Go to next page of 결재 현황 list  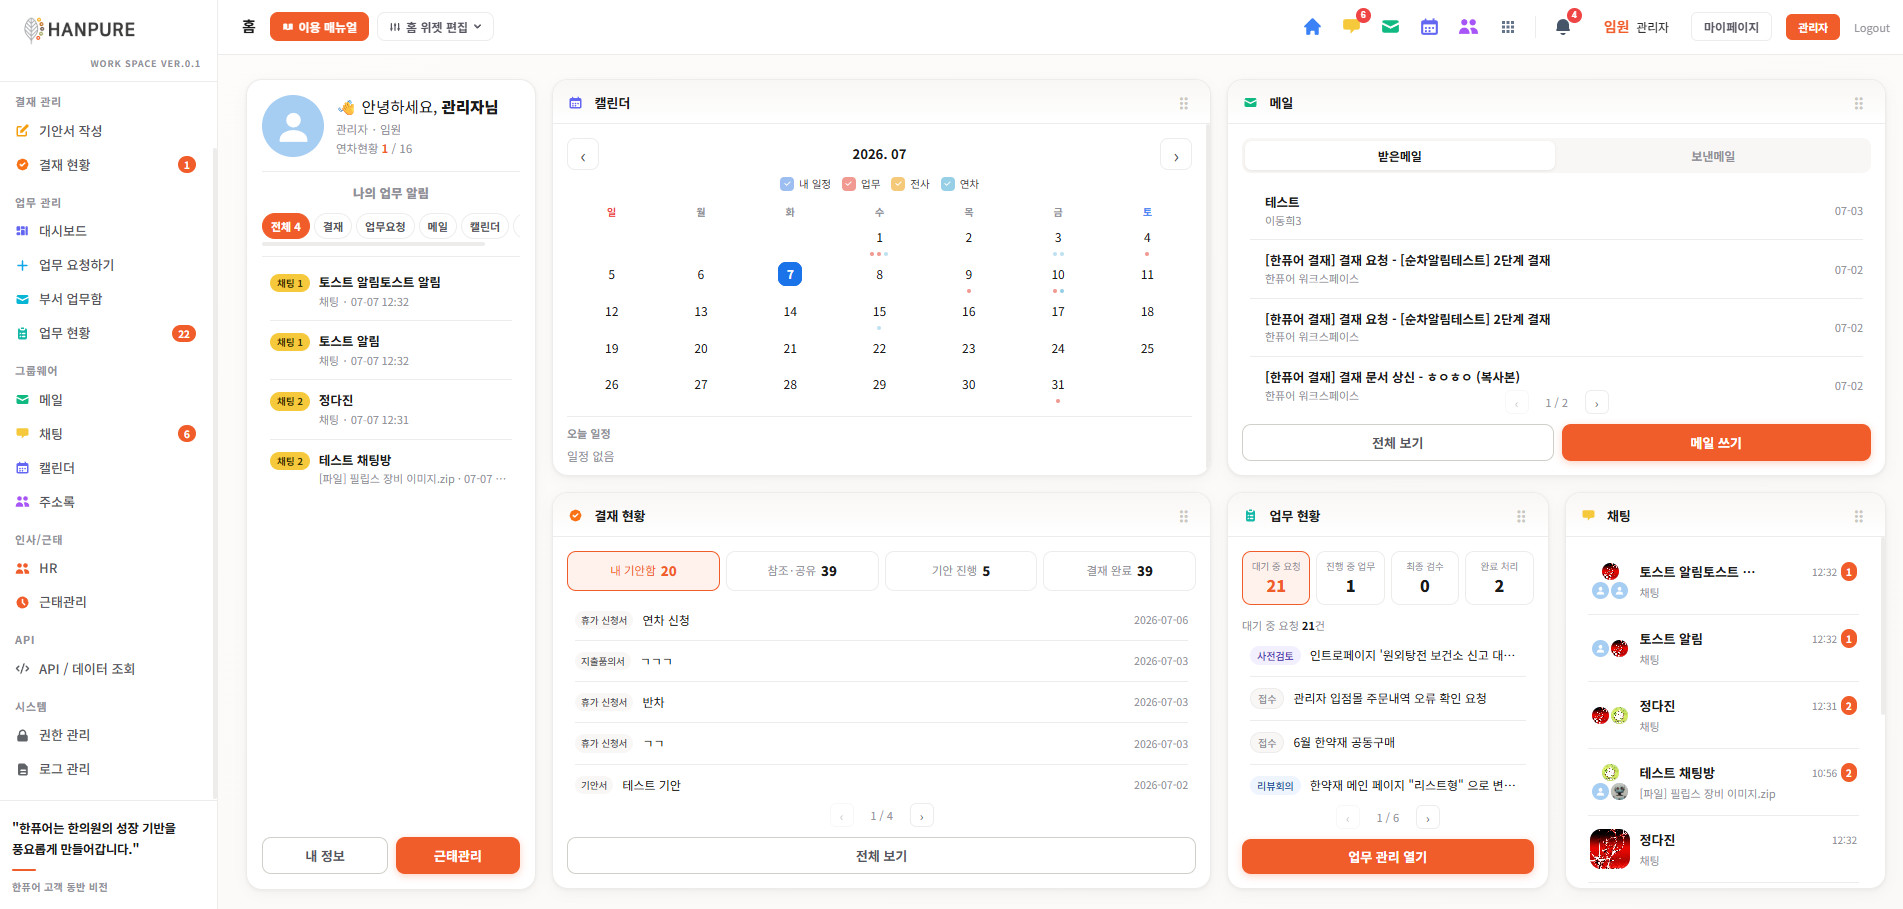(922, 816)
